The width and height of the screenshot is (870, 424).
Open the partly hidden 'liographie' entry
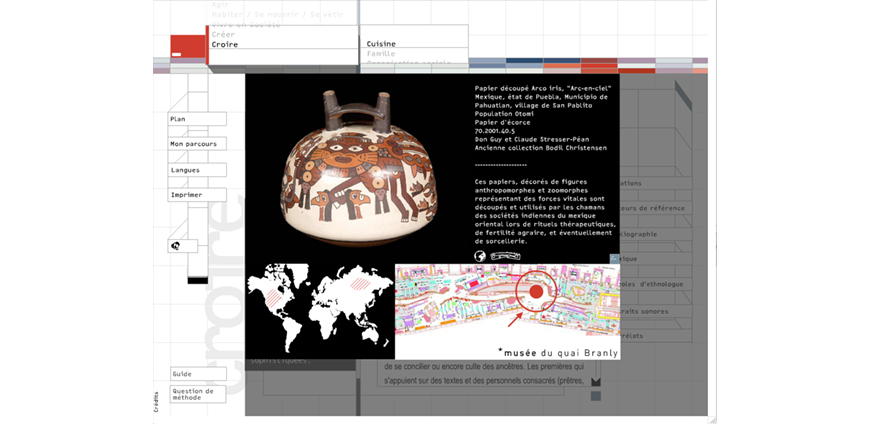(x=656, y=234)
